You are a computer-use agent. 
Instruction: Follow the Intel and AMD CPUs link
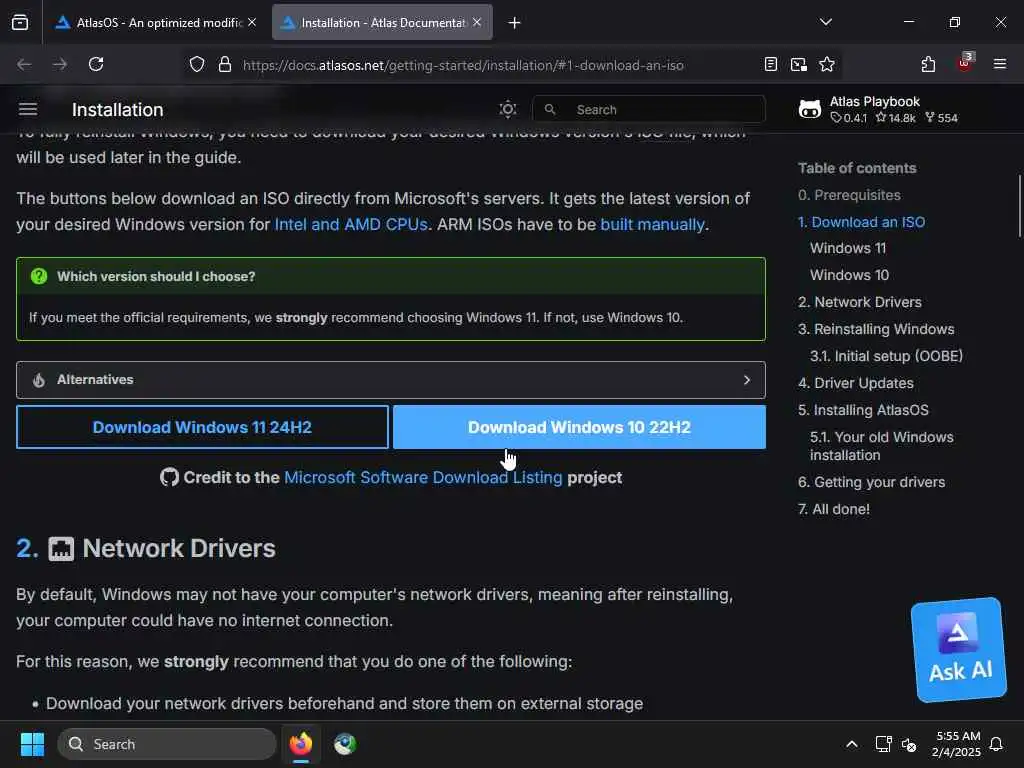[351, 225]
